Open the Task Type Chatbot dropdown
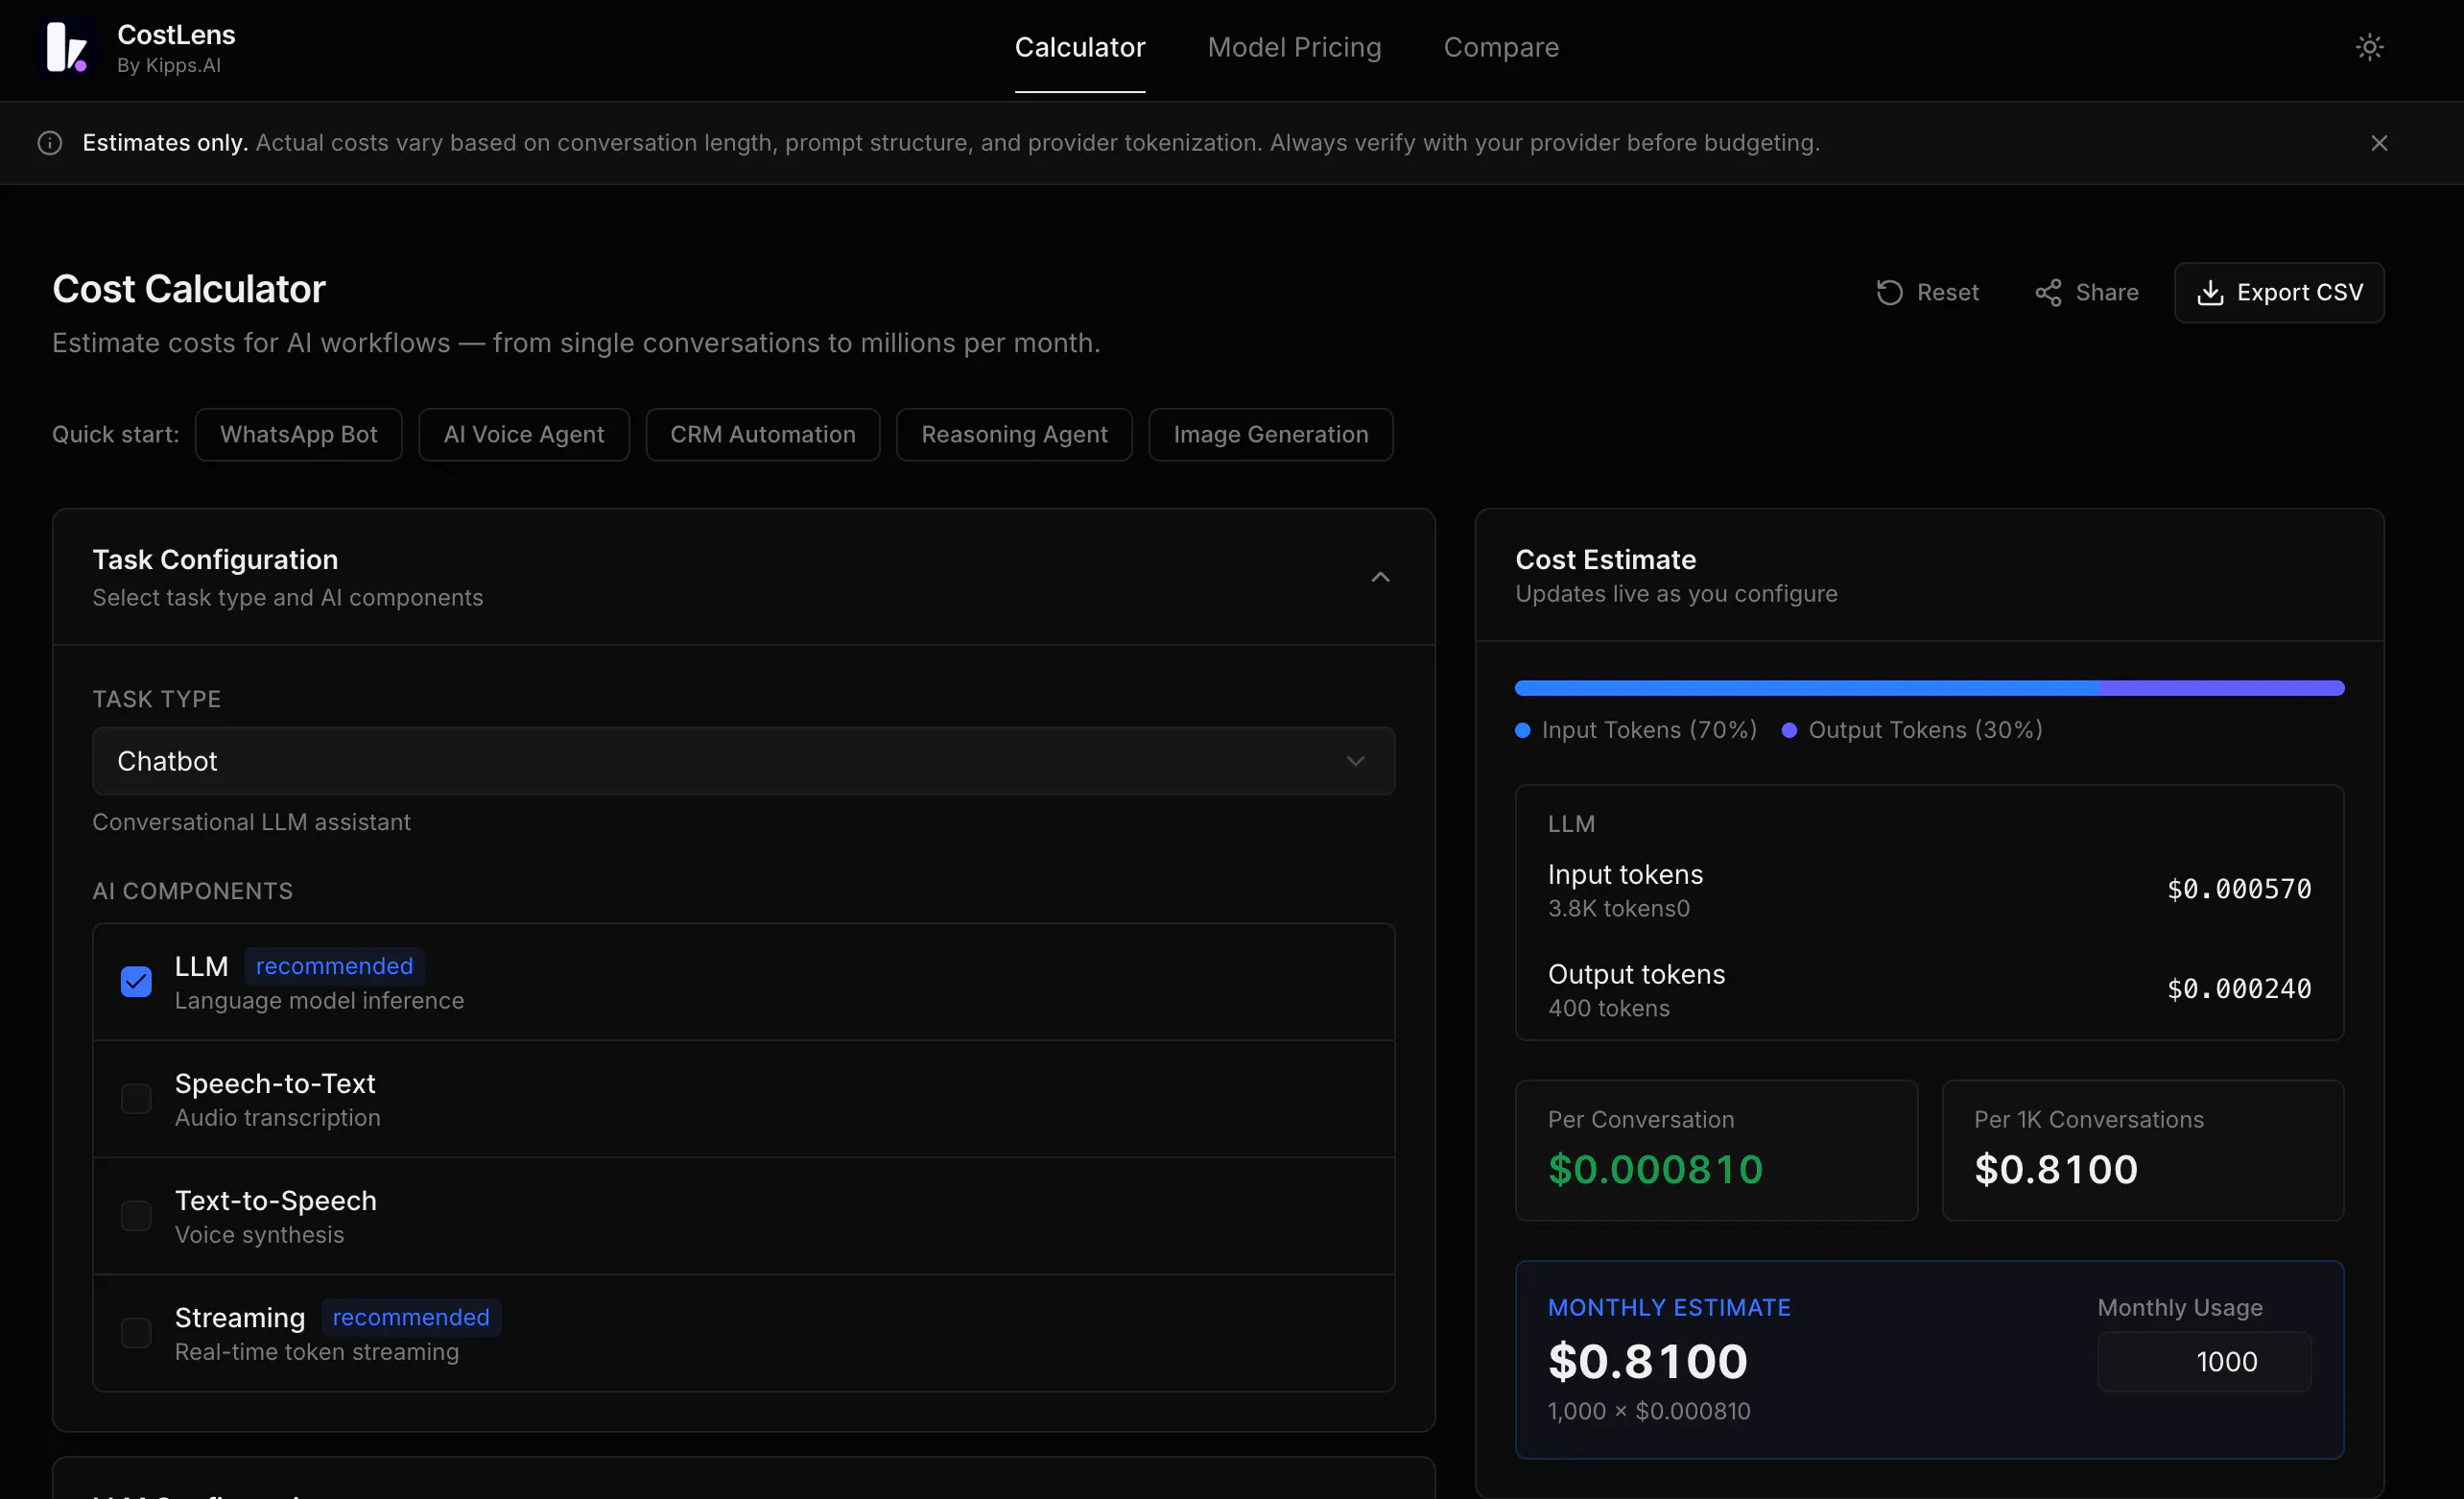2464x1499 pixels. pyautogui.click(x=744, y=761)
